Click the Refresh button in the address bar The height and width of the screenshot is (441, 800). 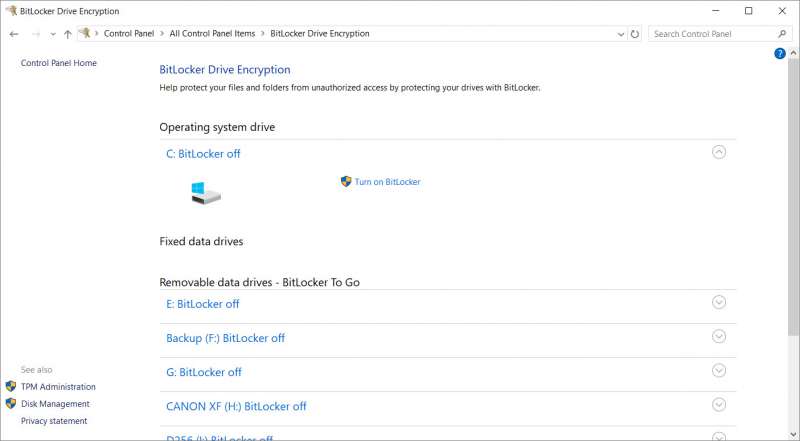tap(635, 34)
